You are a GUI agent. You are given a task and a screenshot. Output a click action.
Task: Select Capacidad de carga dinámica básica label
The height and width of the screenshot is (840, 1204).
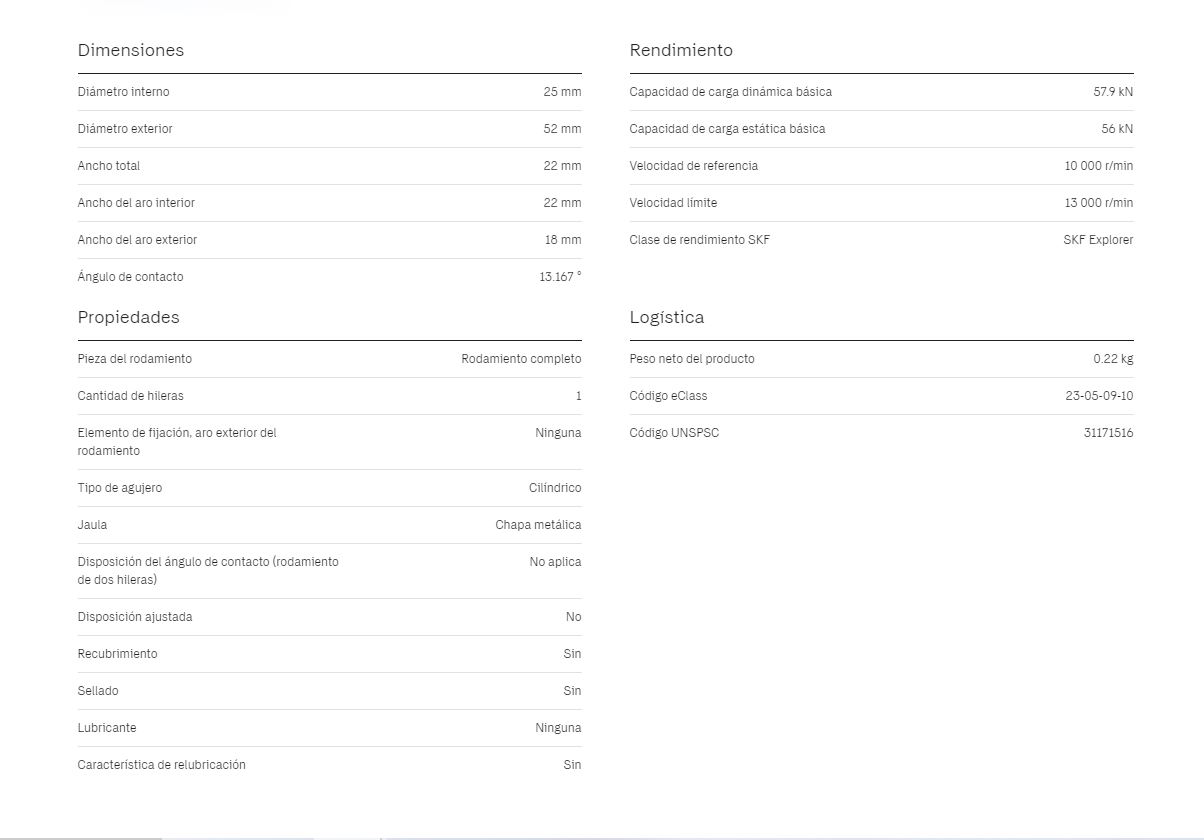pyautogui.click(x=731, y=92)
